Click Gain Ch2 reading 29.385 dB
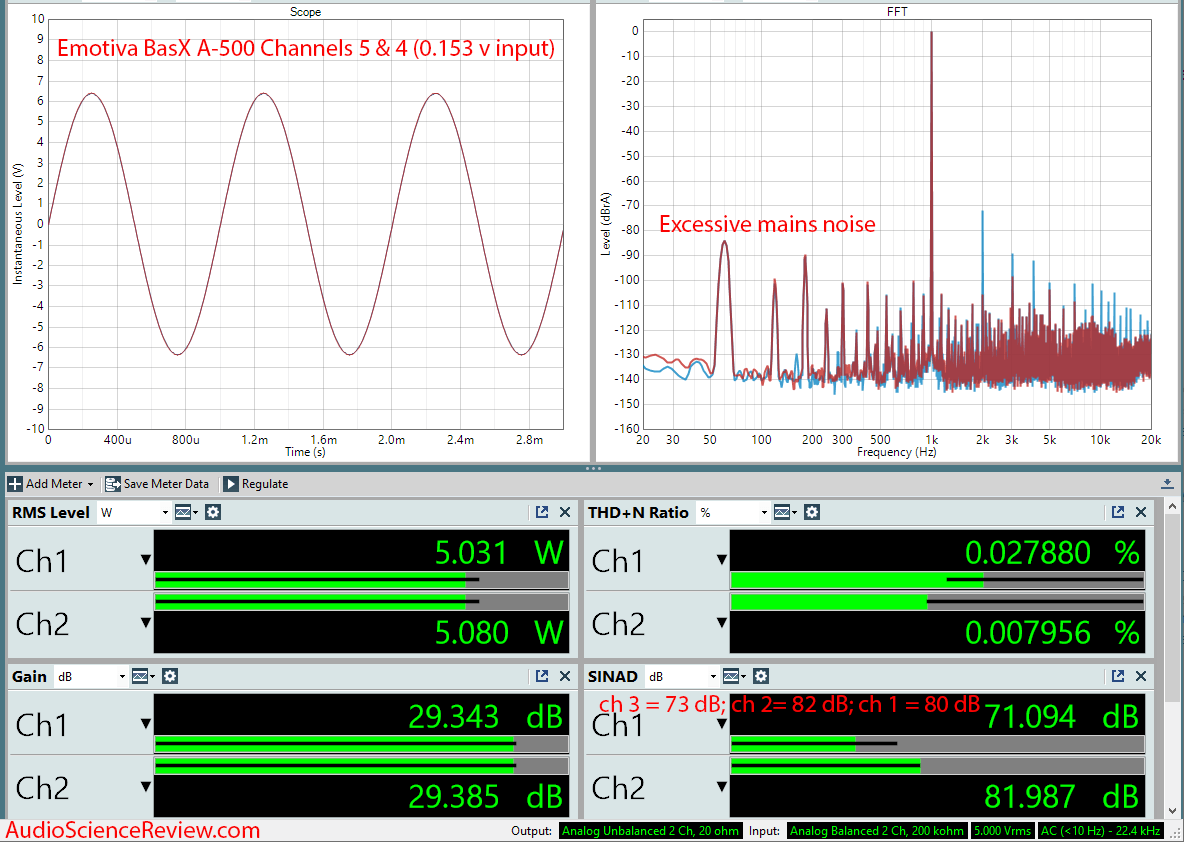1184x842 pixels. pos(486,797)
